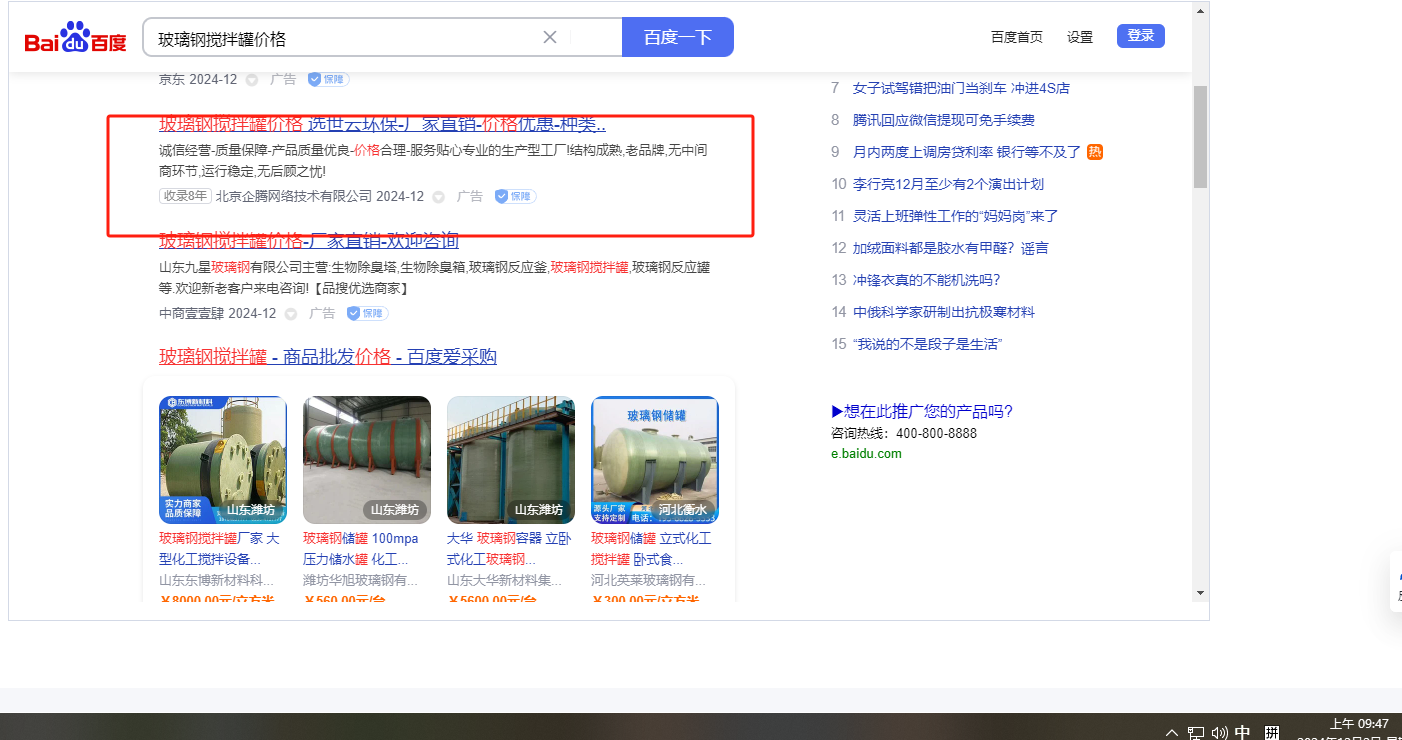Open 设置 in the top navigation
This screenshot has width=1402, height=740.
[1080, 37]
